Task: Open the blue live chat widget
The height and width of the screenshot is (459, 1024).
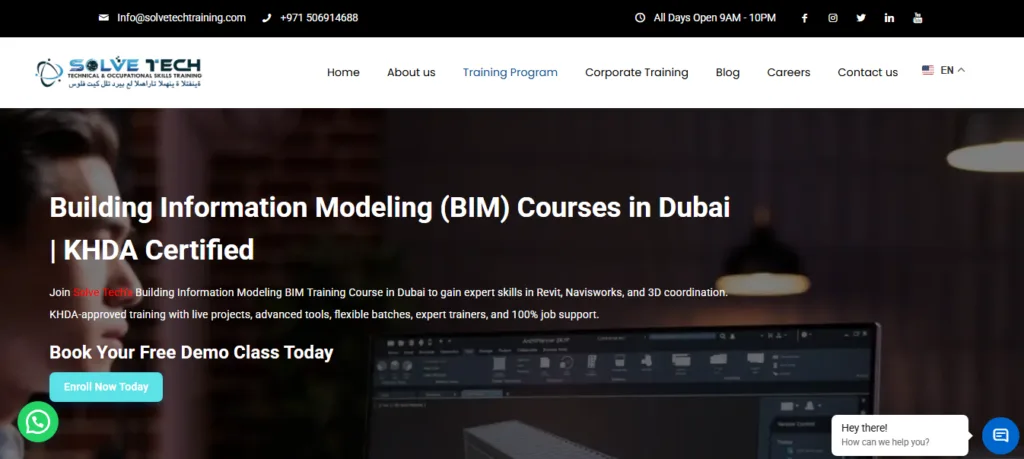Action: pyautogui.click(x=1000, y=435)
